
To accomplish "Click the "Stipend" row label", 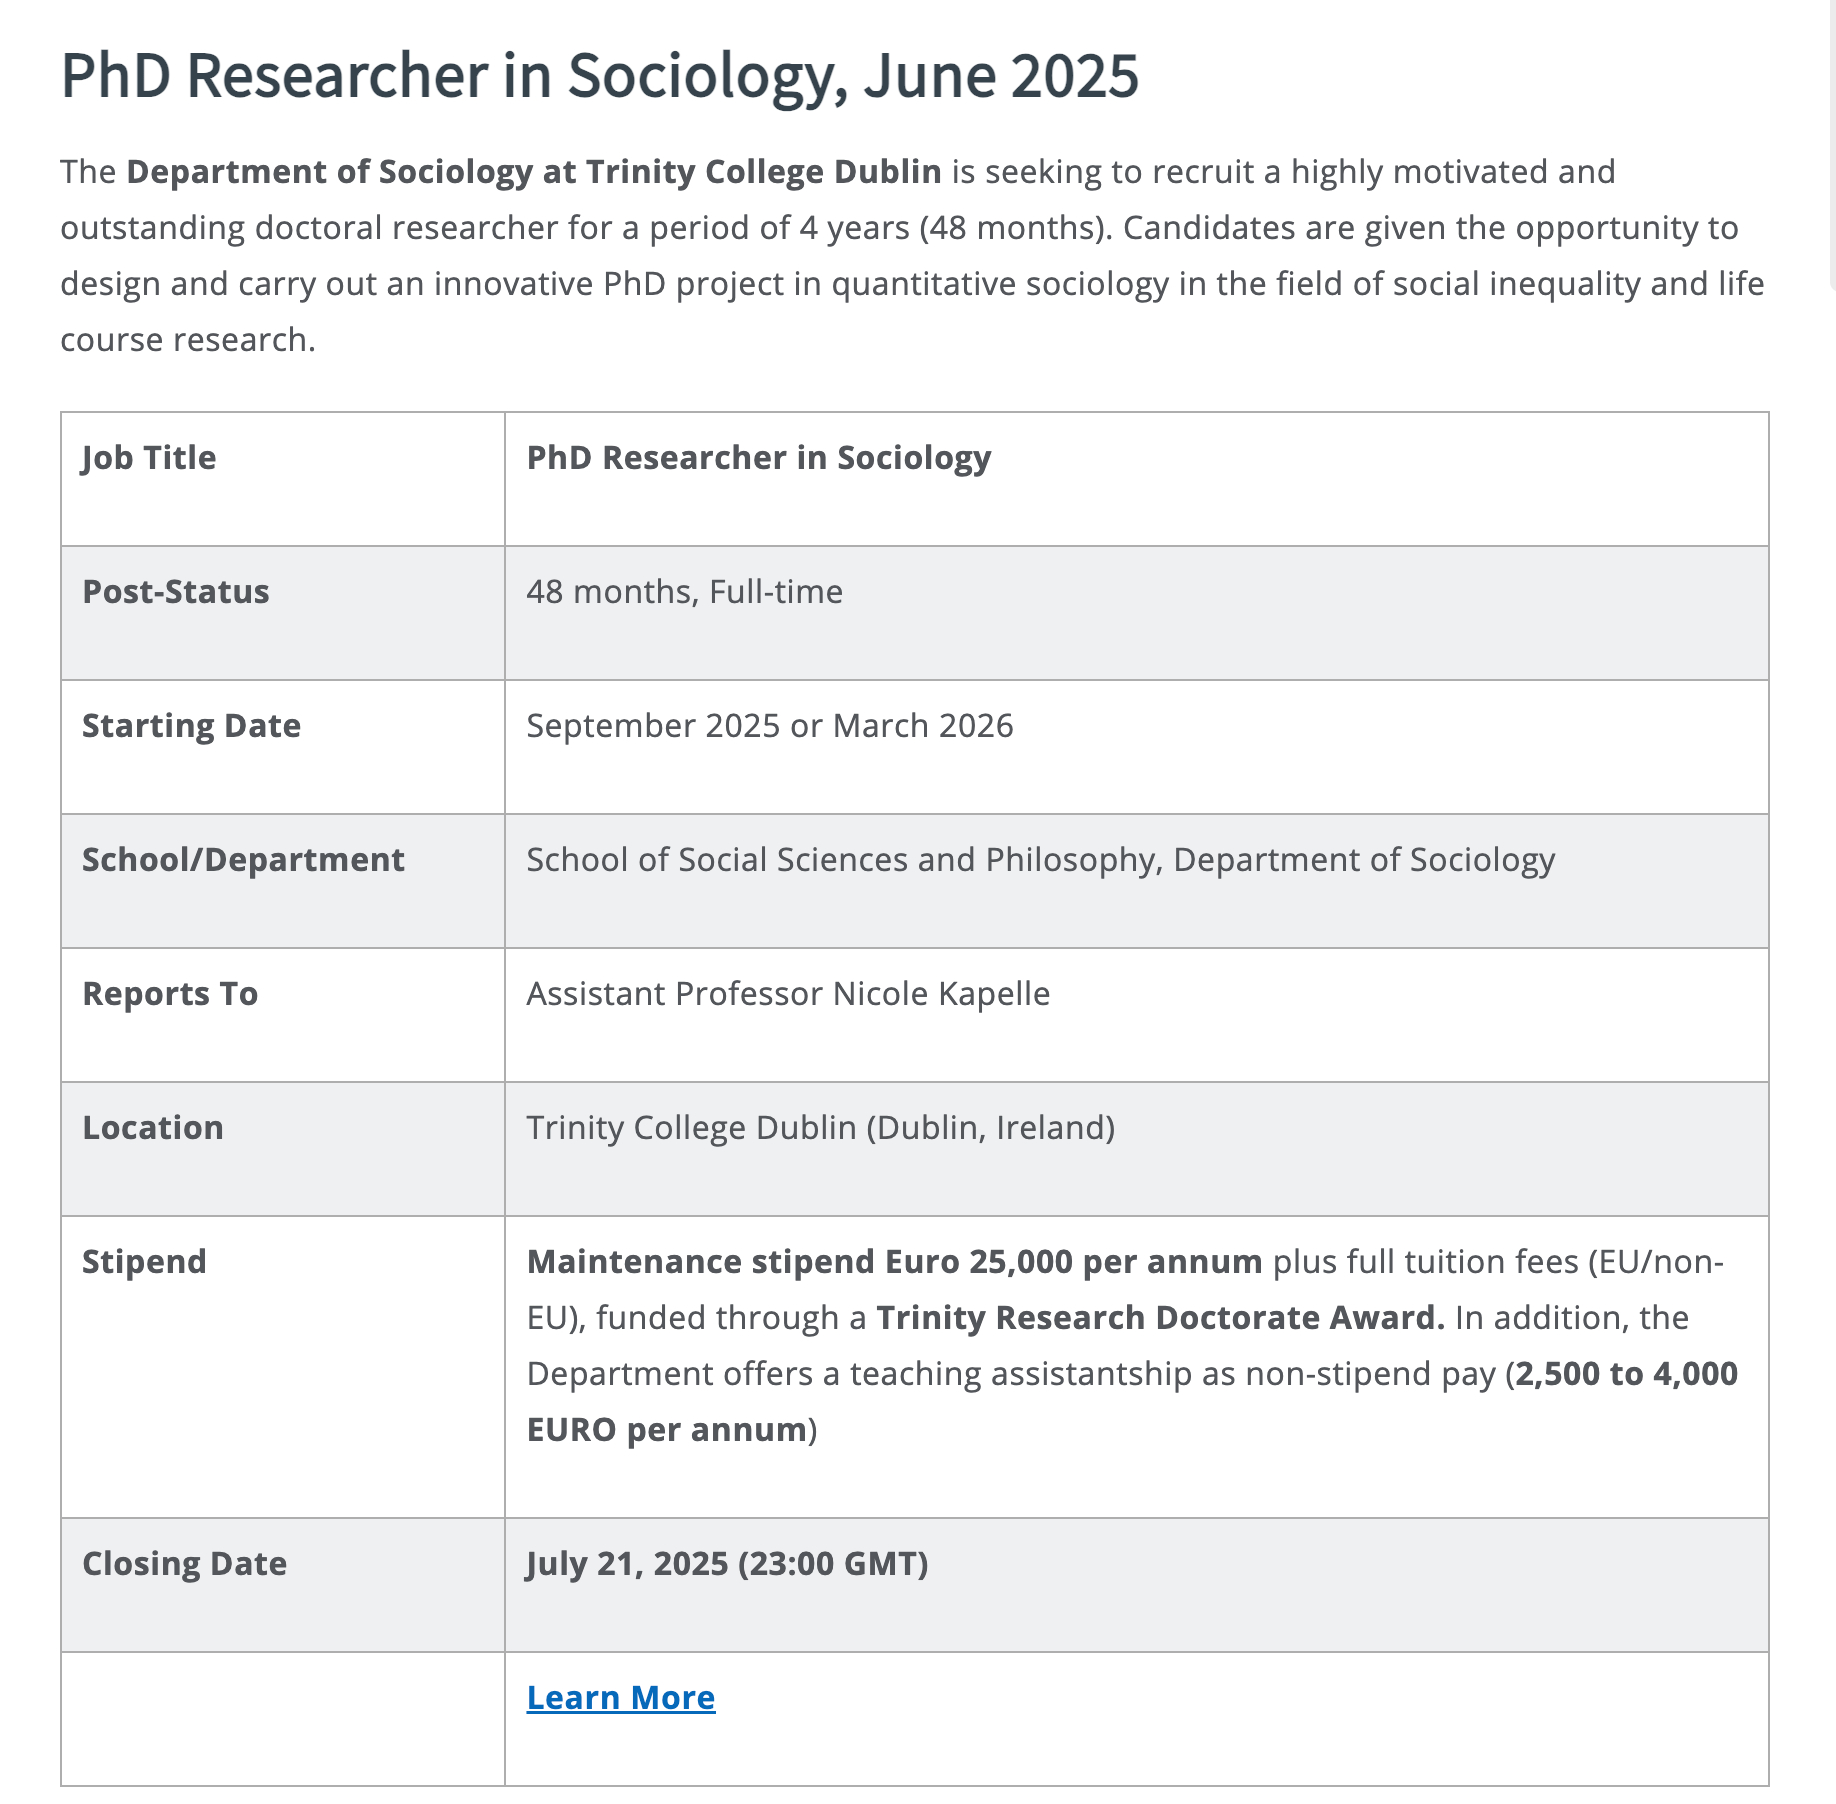I will (x=144, y=1262).
